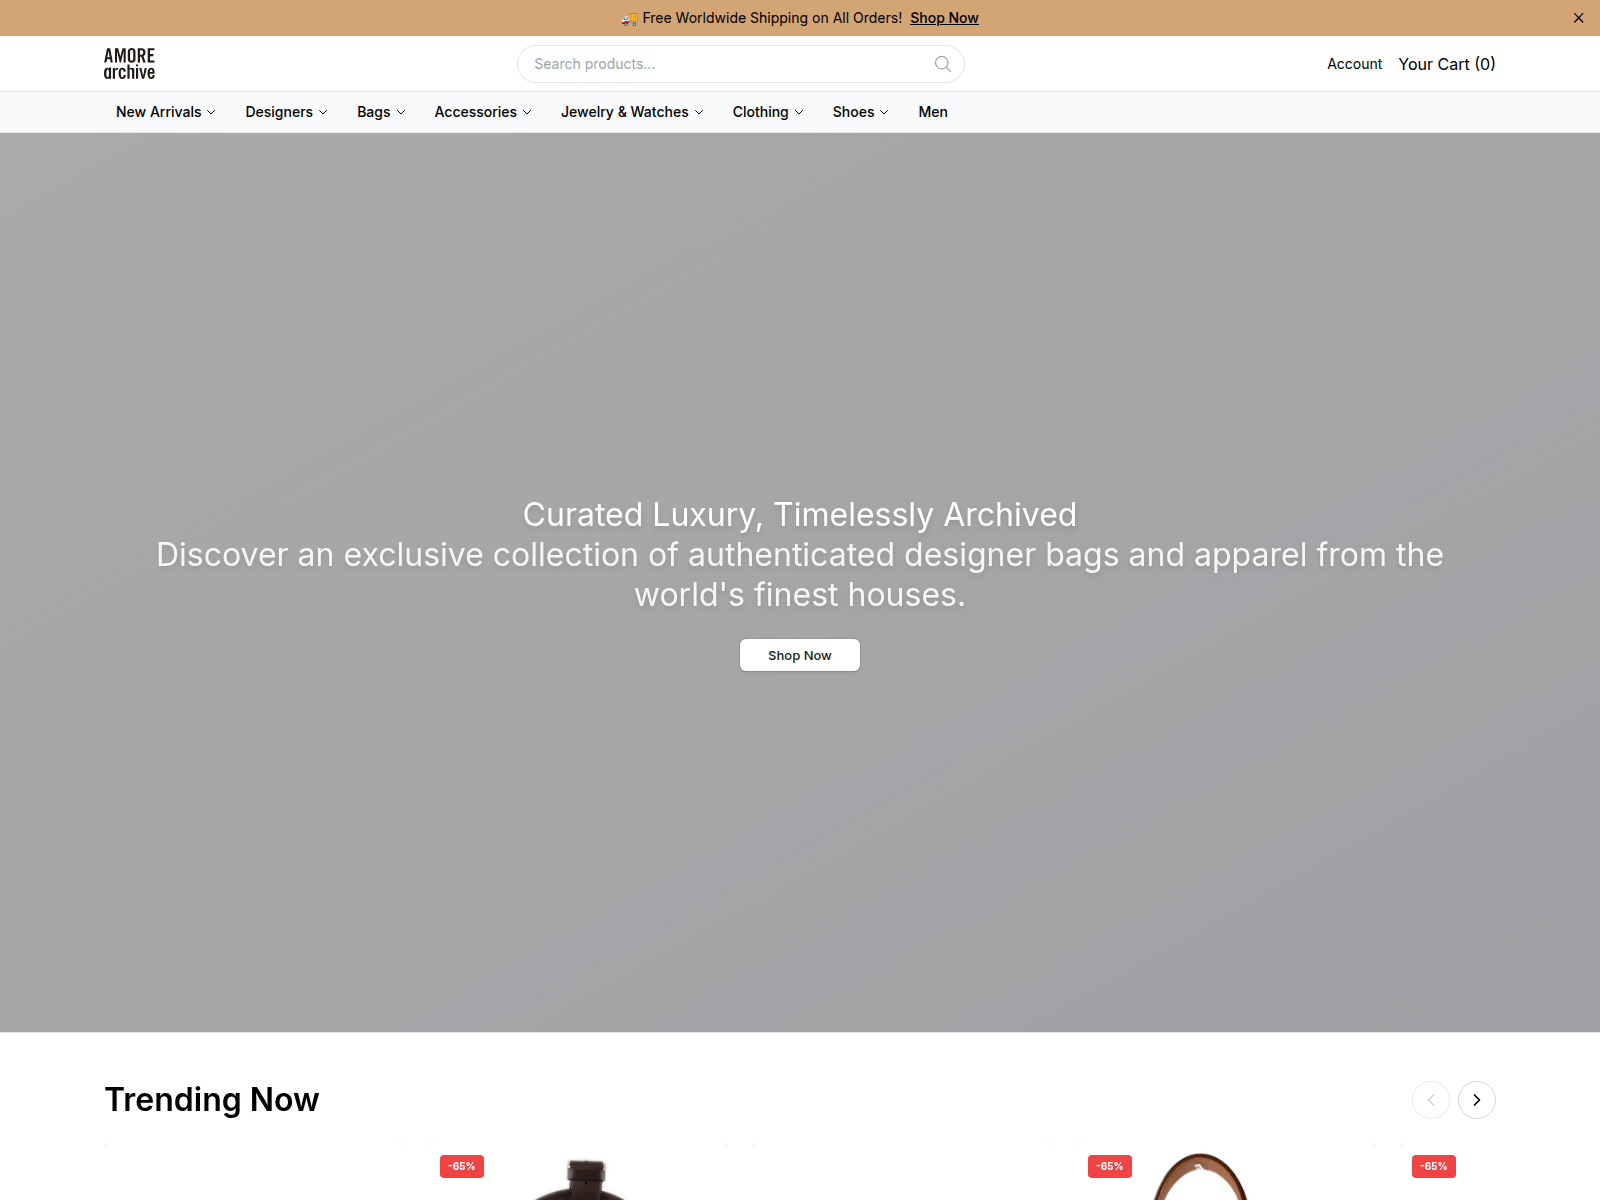Viewport: 1600px width, 1200px height.
Task: Open the Shoes dropdown
Action: (x=860, y=112)
